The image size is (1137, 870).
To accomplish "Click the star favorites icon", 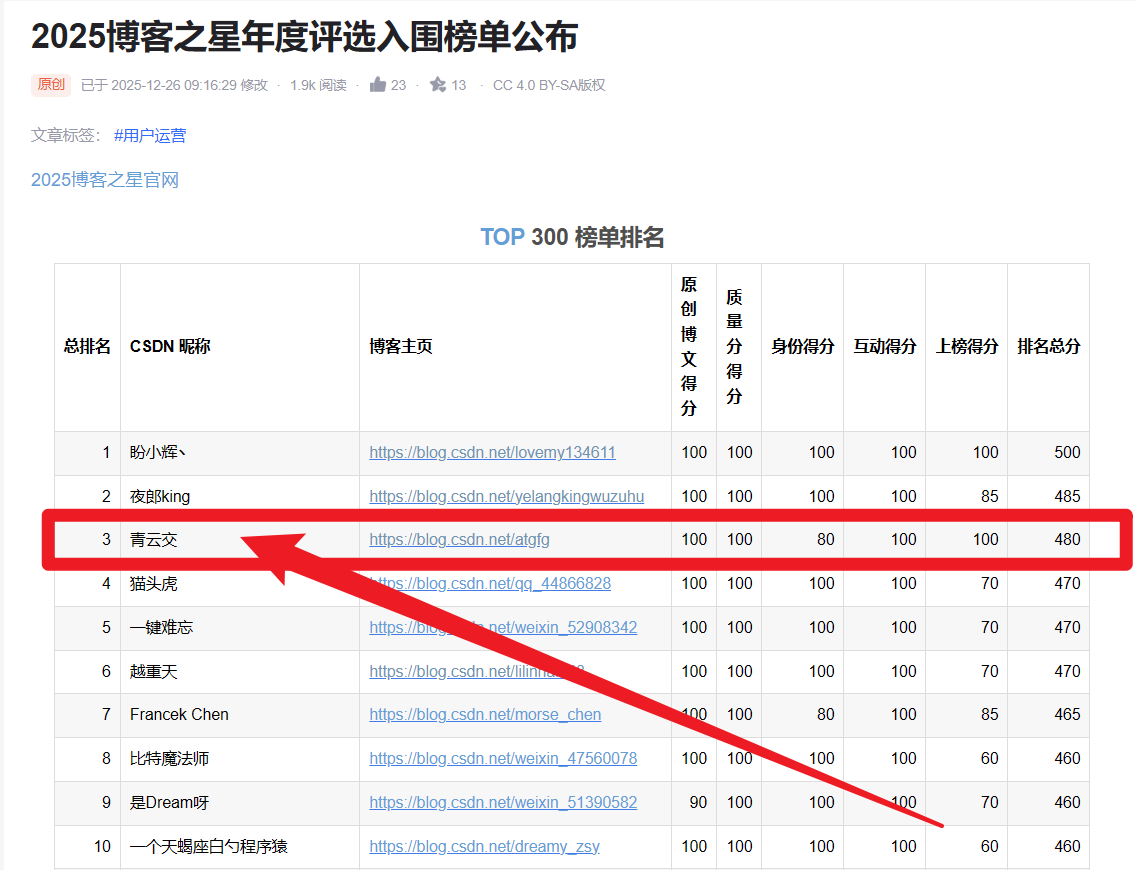I will [438, 85].
